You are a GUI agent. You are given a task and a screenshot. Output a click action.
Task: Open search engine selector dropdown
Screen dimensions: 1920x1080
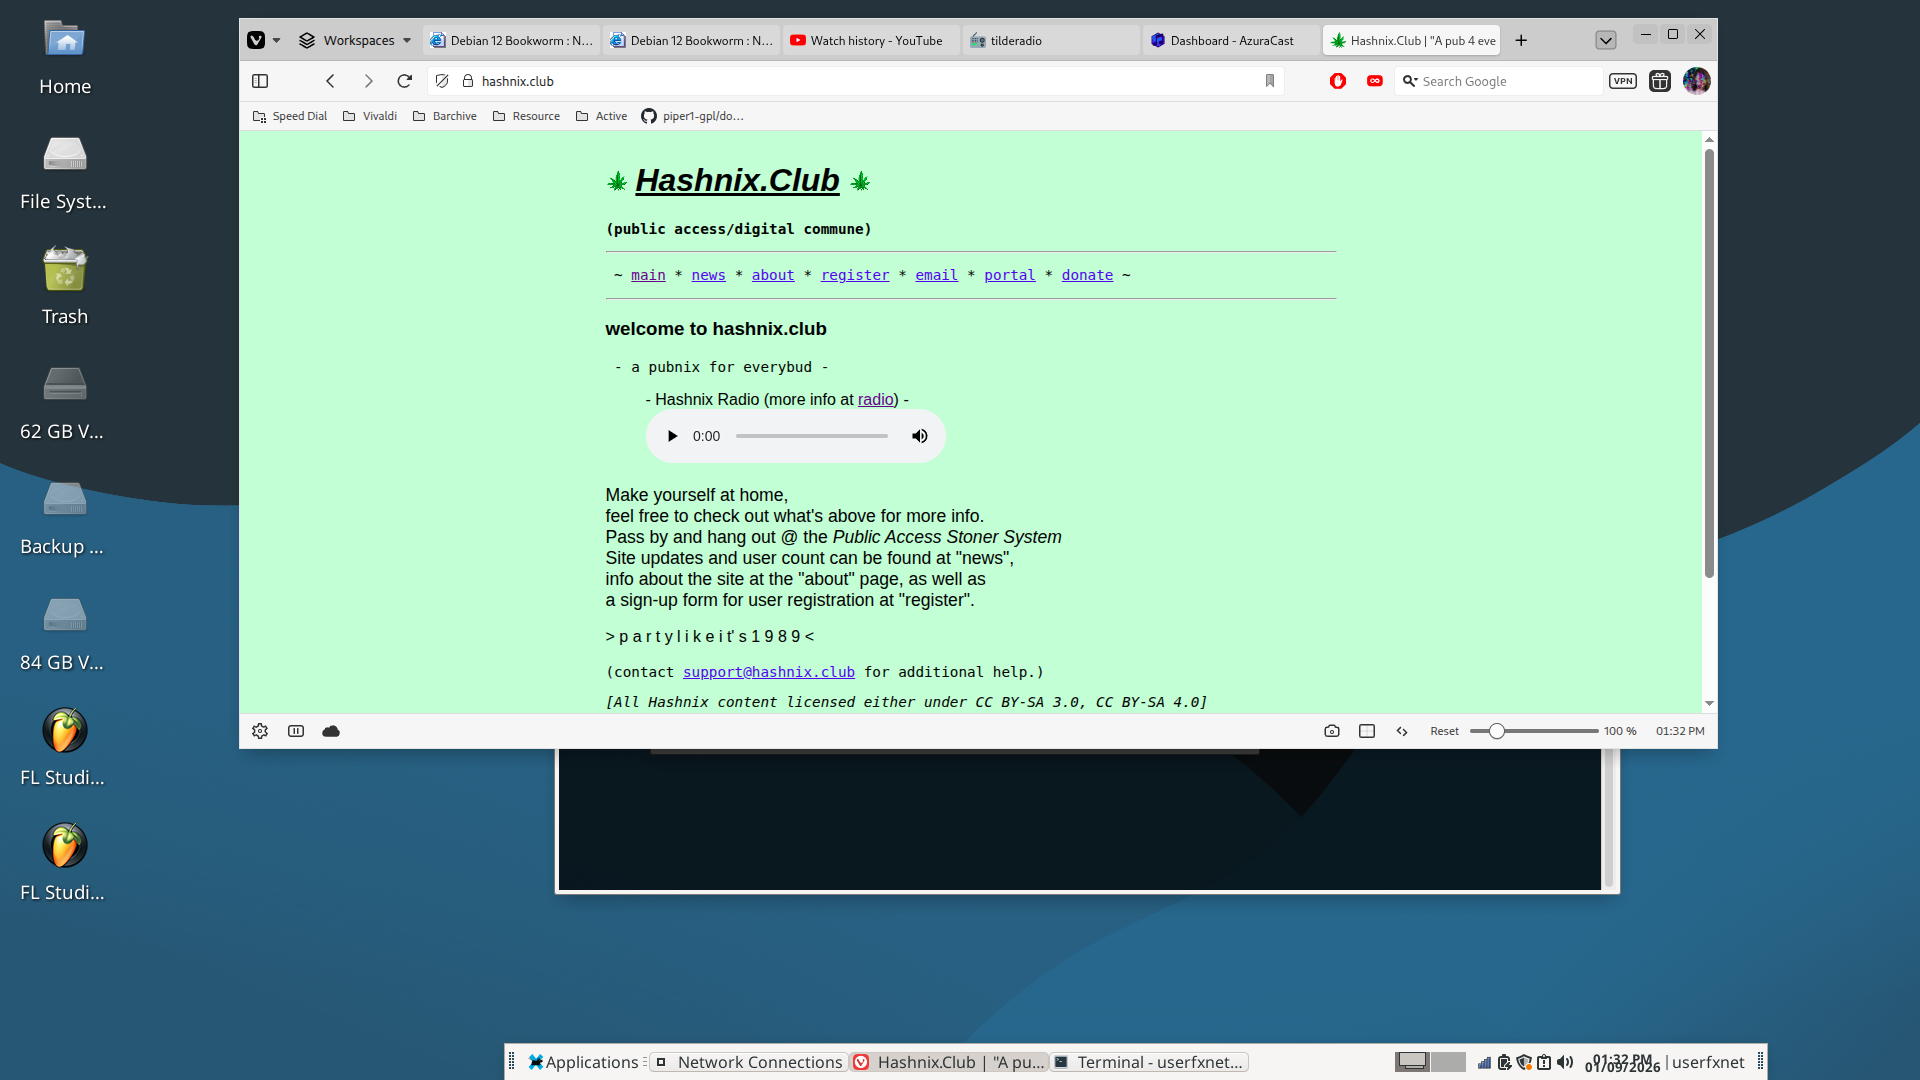tap(1410, 81)
